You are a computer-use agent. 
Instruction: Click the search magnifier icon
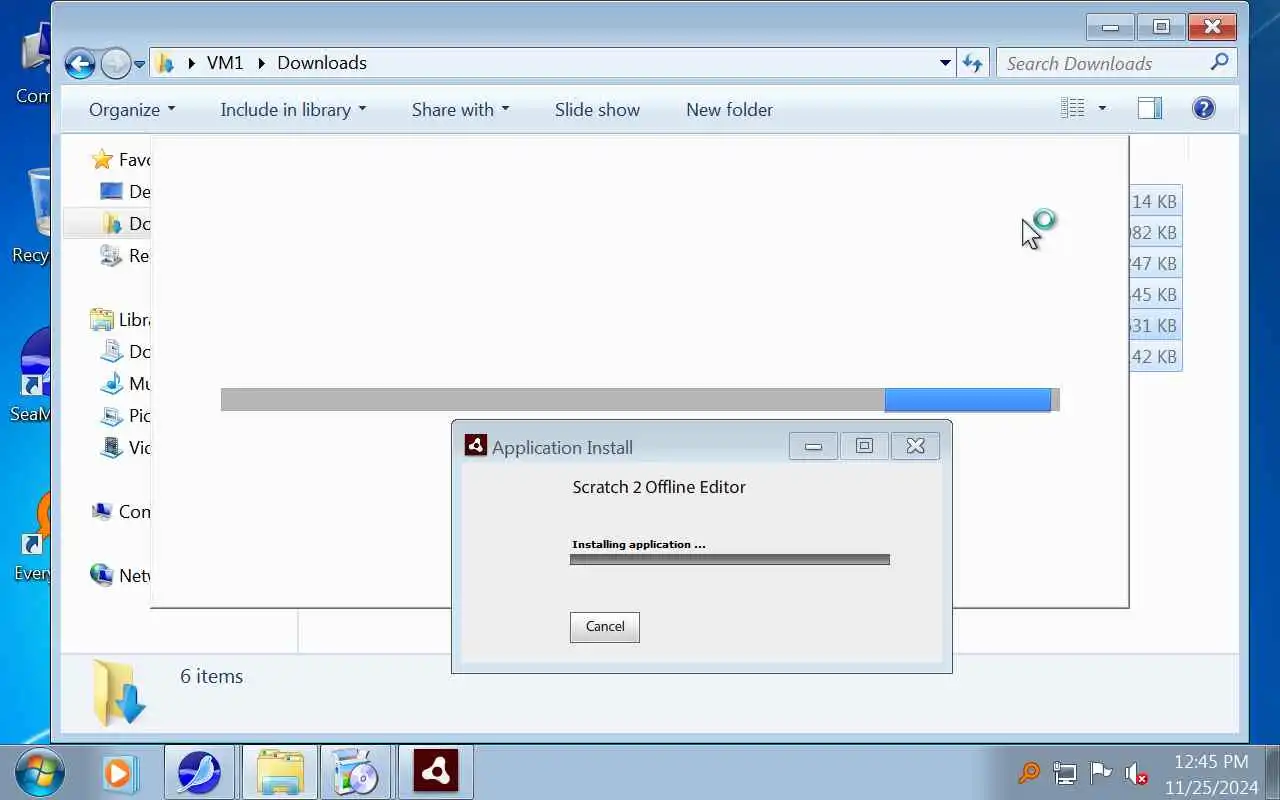1219,62
